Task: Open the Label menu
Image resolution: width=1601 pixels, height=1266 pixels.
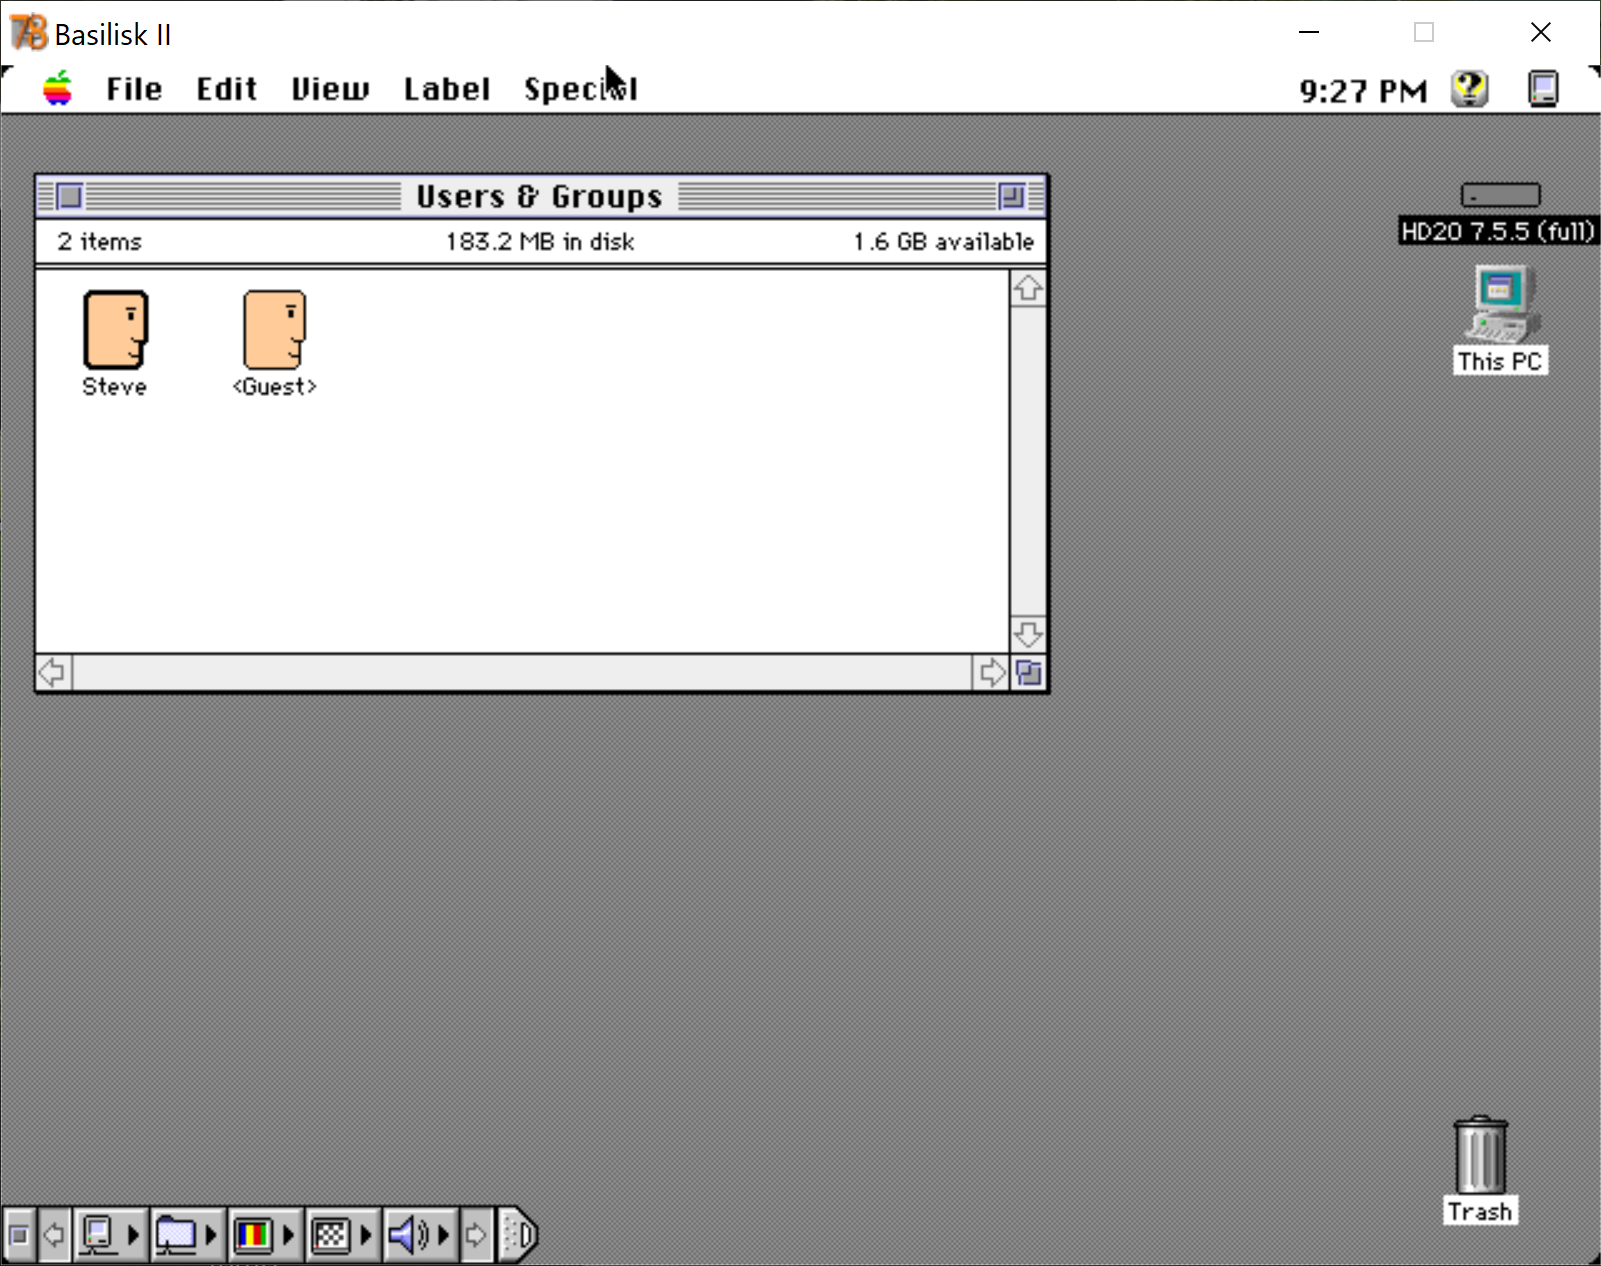Action: pos(447,89)
